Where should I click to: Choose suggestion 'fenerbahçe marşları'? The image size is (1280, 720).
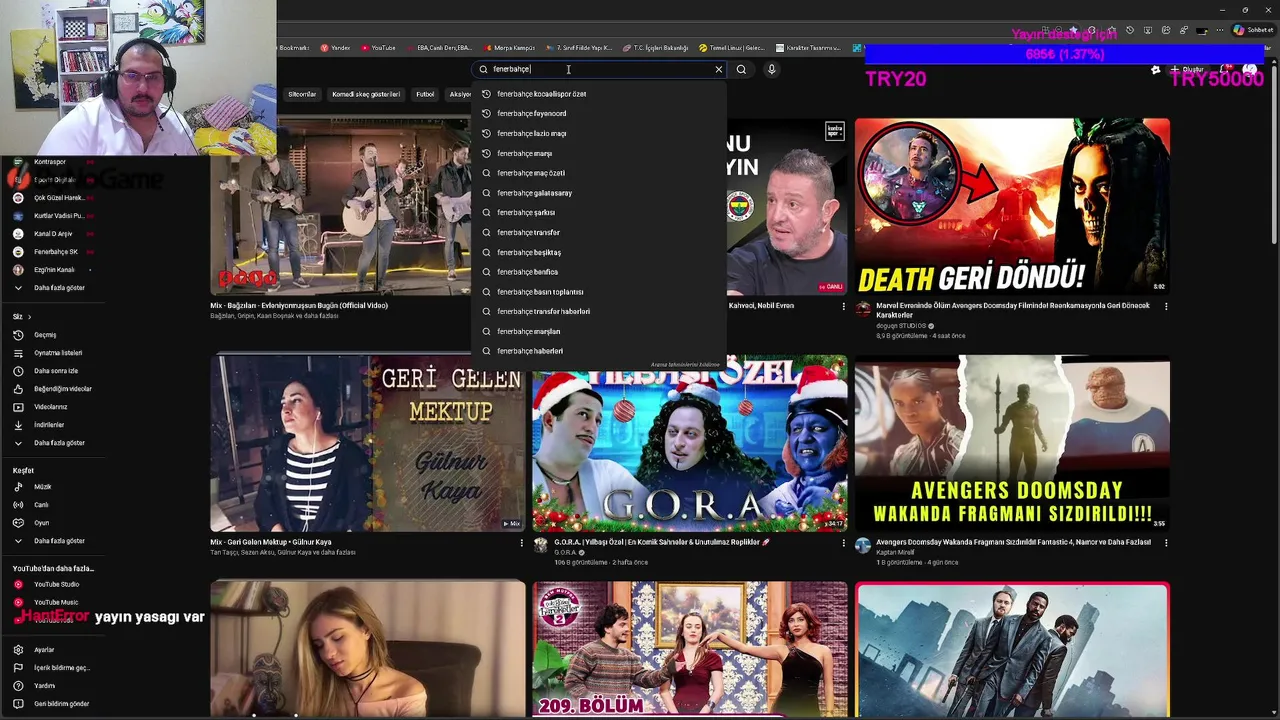[599, 331]
